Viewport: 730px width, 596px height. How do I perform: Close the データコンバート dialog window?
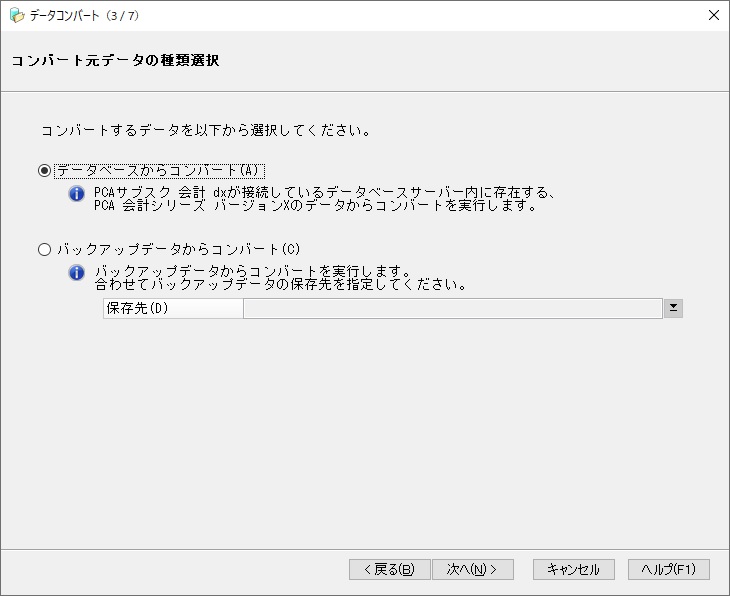[713, 15]
